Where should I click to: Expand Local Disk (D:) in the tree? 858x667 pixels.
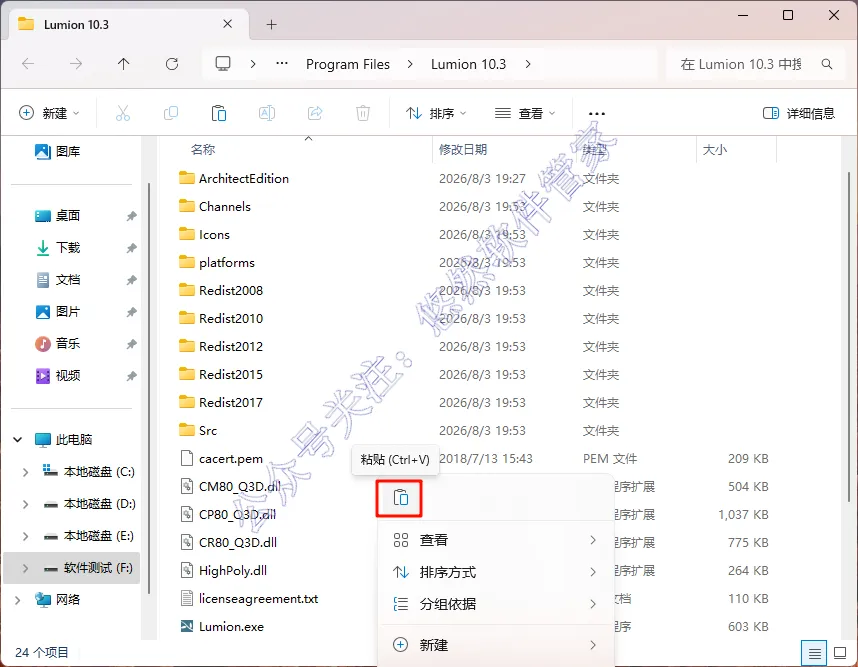coord(25,503)
